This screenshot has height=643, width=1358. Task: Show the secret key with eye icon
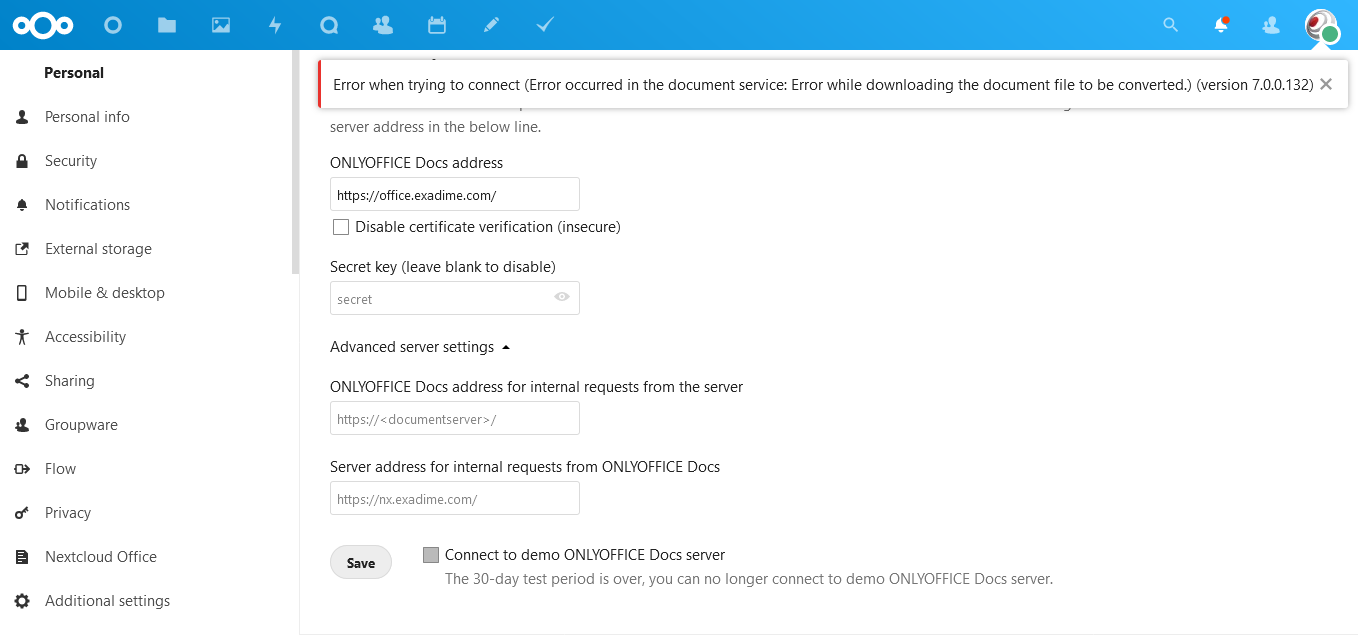point(562,297)
